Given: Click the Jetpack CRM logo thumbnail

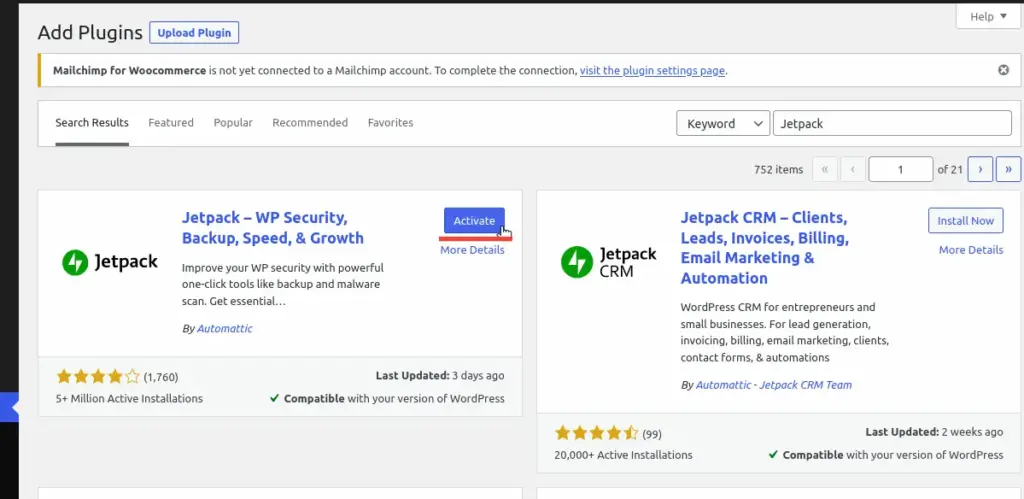Looking at the screenshot, I should coord(609,262).
